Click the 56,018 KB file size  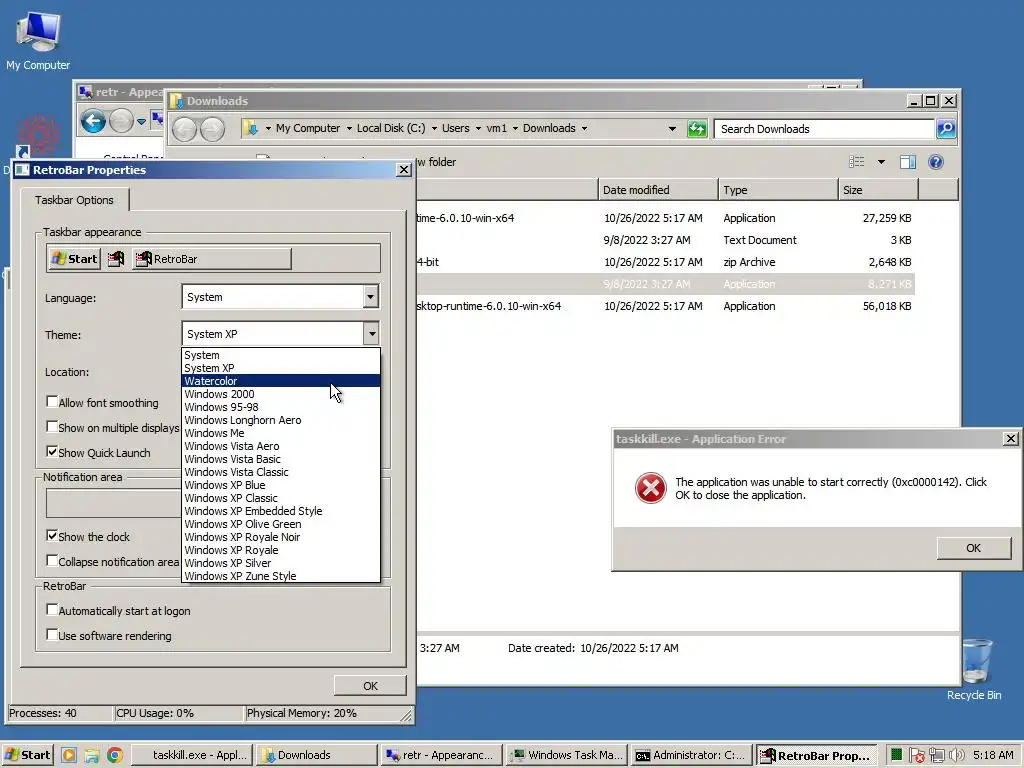[x=886, y=306]
